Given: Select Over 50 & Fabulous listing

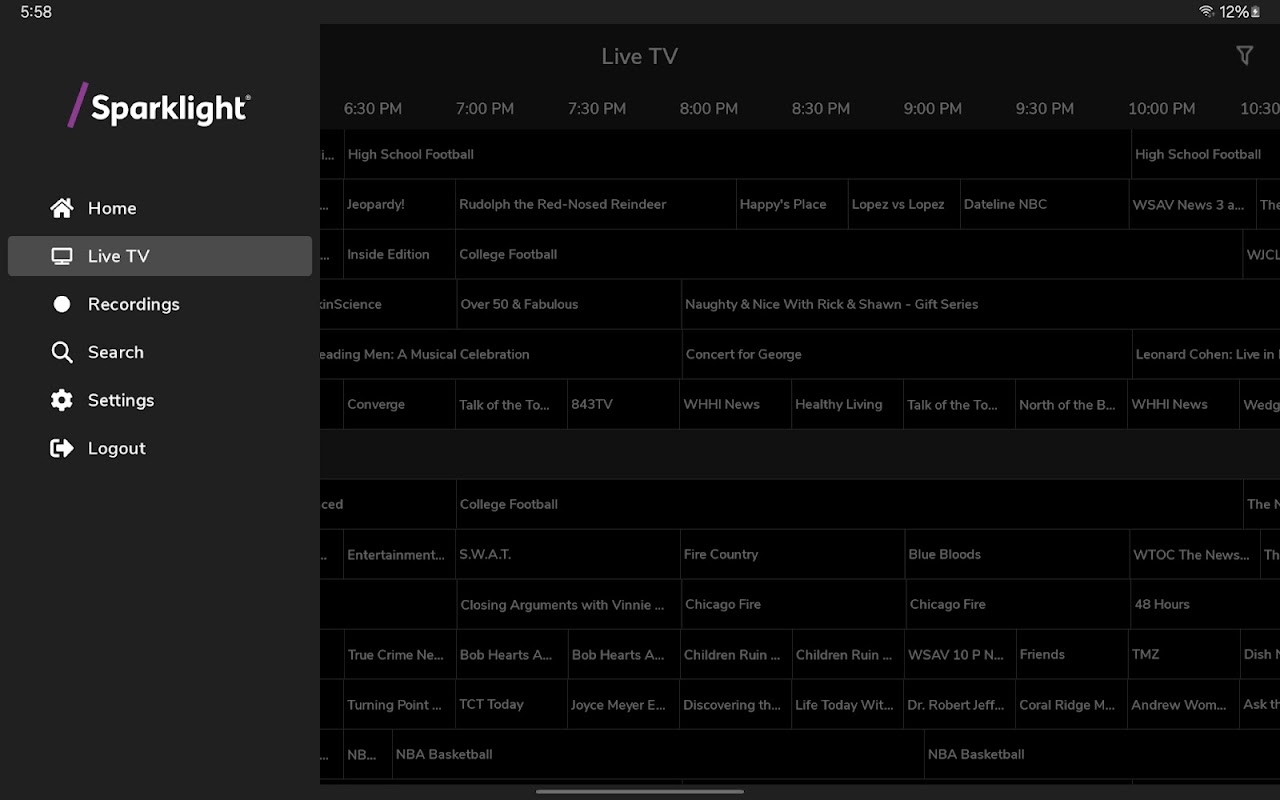Looking at the screenshot, I should 569,304.
